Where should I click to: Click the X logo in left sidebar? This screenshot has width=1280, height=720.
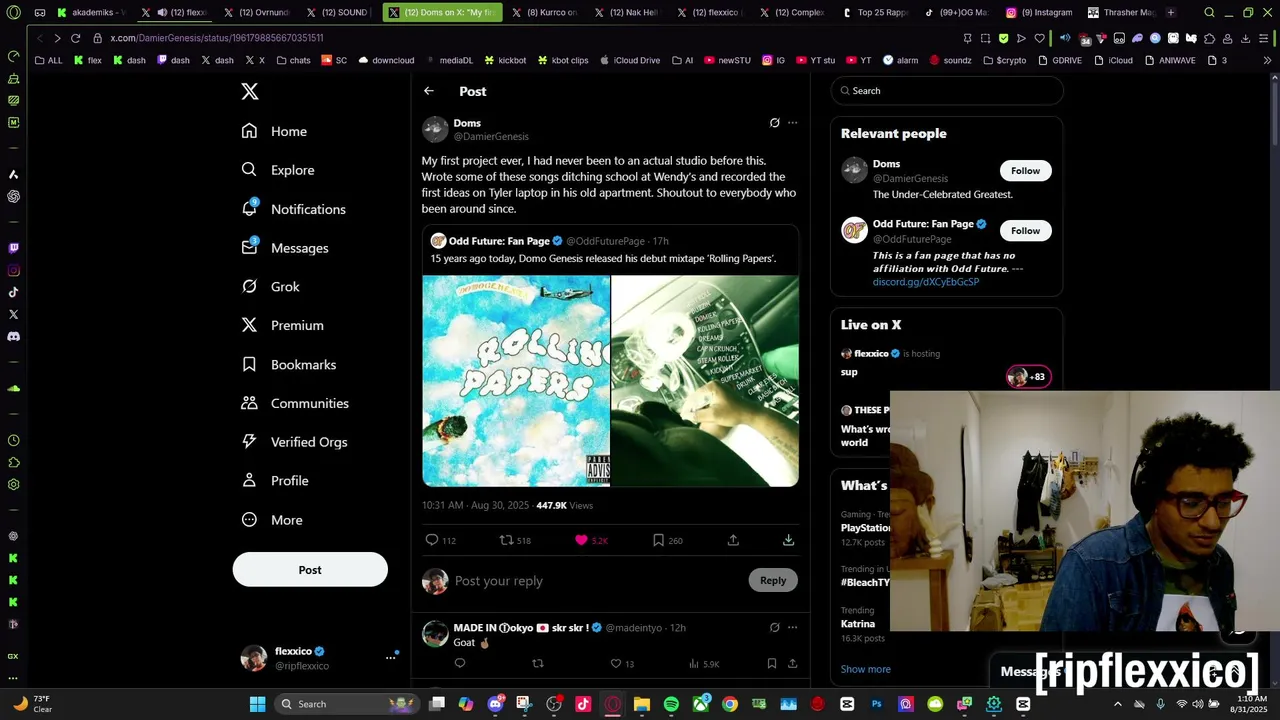[x=250, y=91]
